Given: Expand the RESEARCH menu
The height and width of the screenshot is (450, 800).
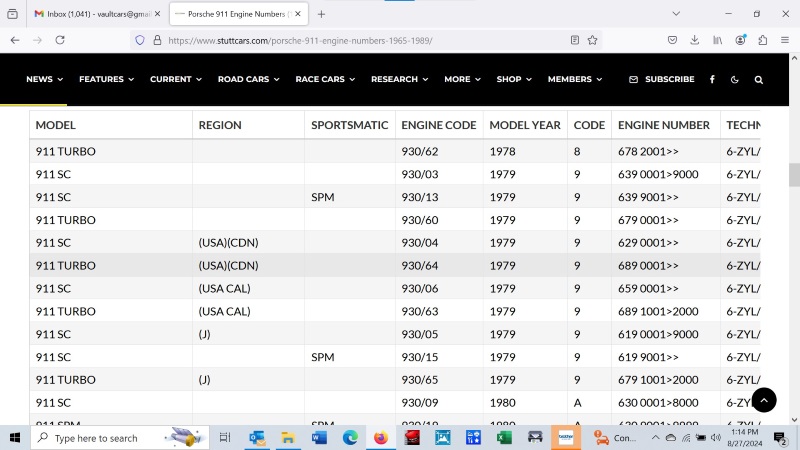Looking at the screenshot, I should [x=399, y=80].
